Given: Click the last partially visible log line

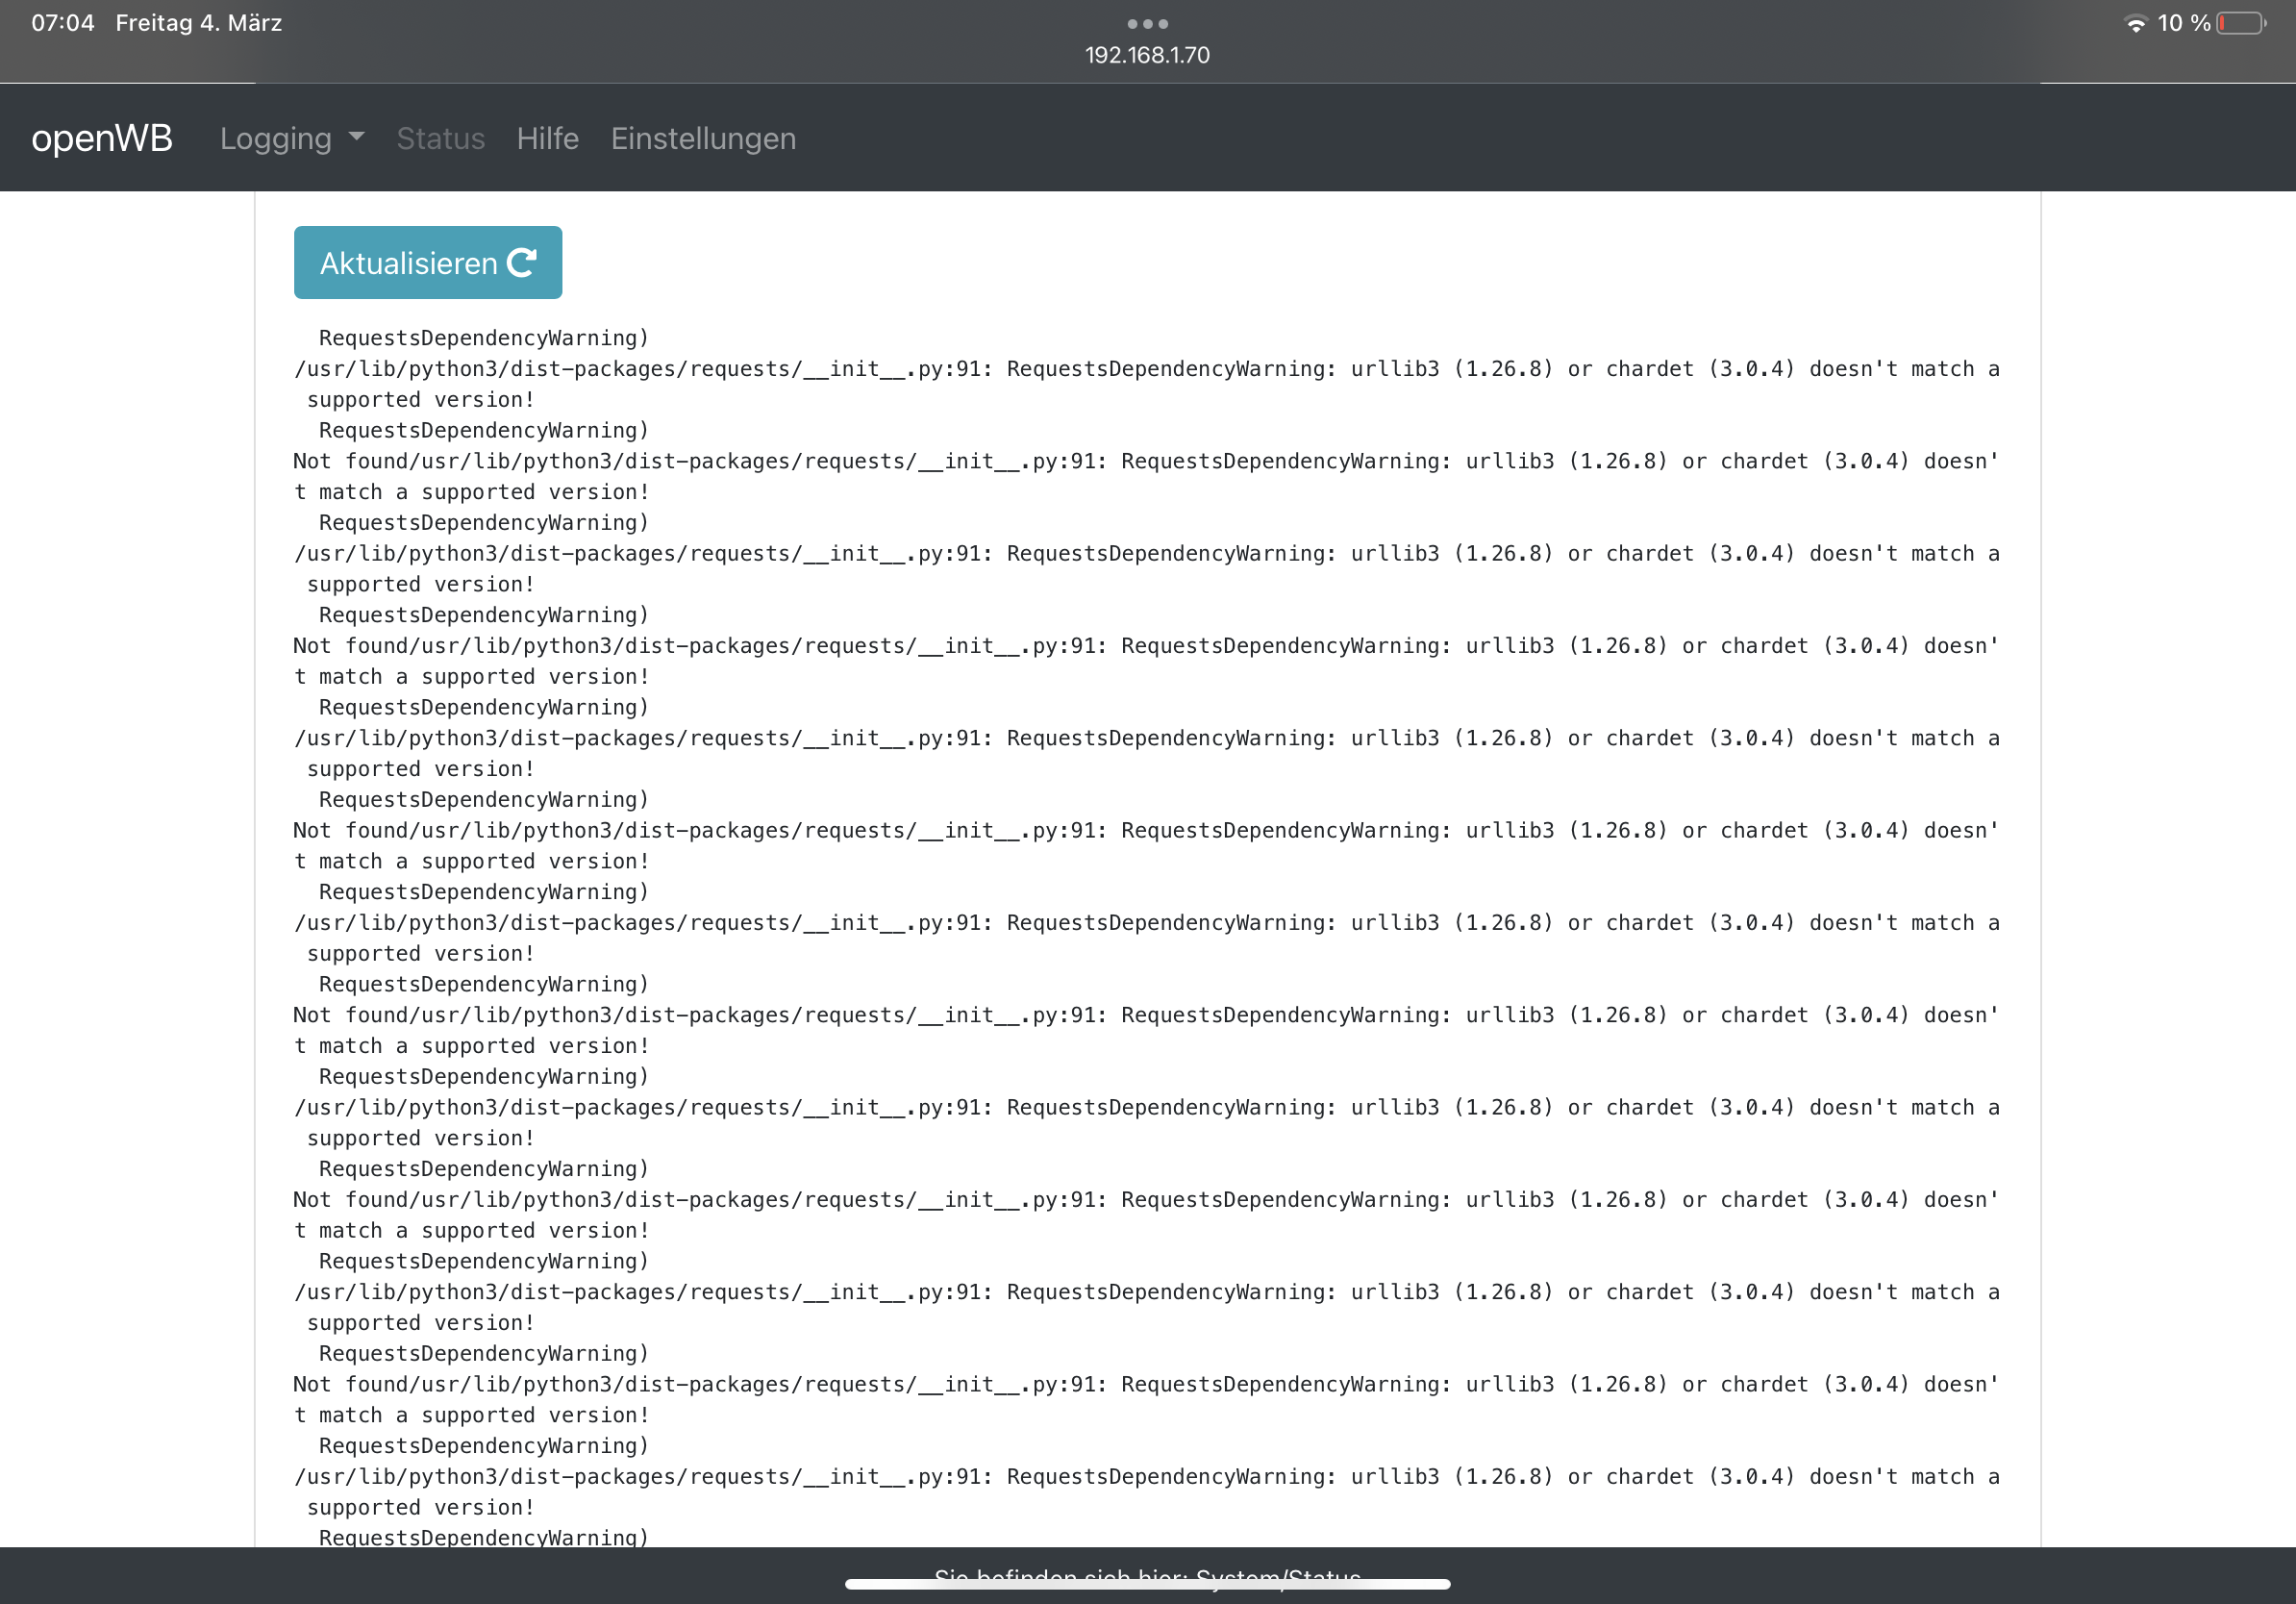Looking at the screenshot, I should coord(483,1537).
